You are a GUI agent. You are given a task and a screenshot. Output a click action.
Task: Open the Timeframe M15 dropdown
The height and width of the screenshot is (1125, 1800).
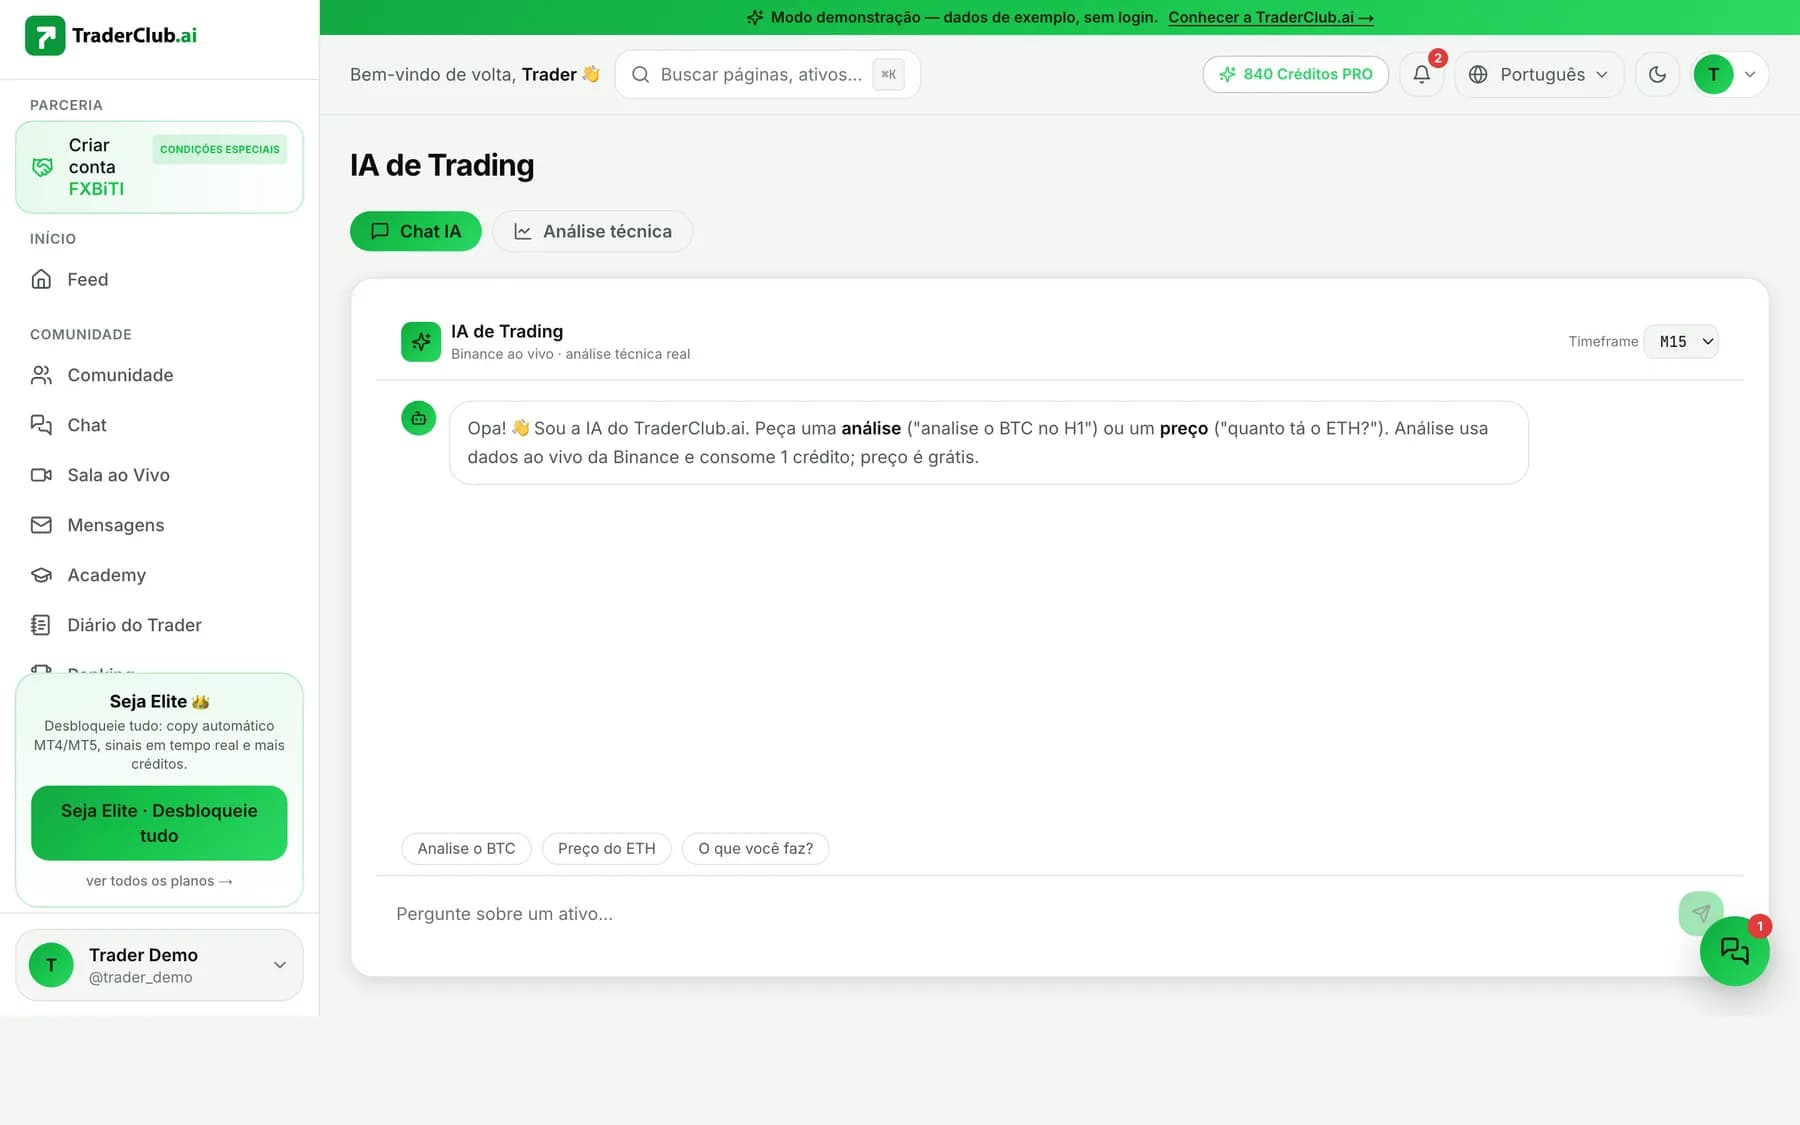coord(1681,341)
